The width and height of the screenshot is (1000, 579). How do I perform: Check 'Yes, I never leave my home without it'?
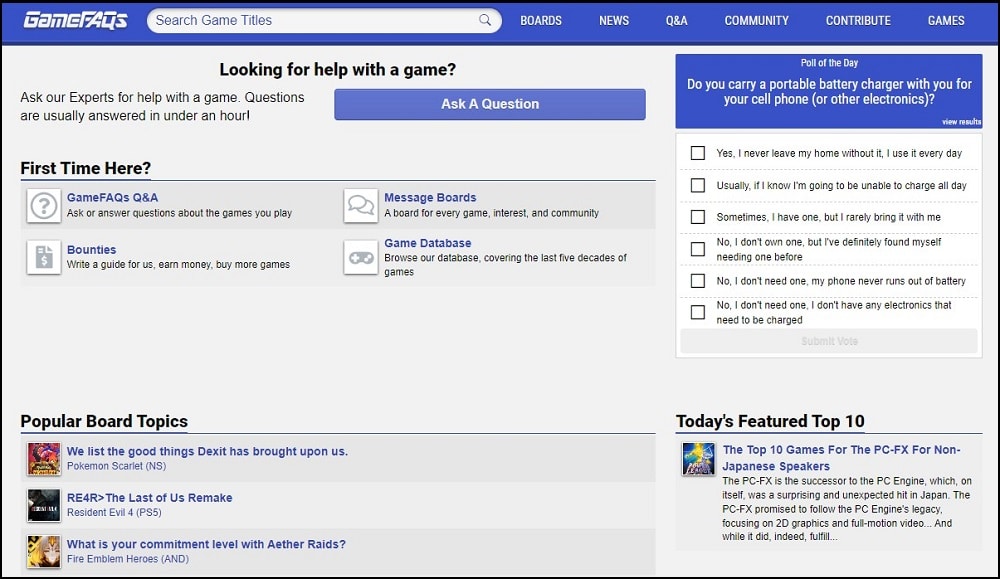pyautogui.click(x=698, y=153)
